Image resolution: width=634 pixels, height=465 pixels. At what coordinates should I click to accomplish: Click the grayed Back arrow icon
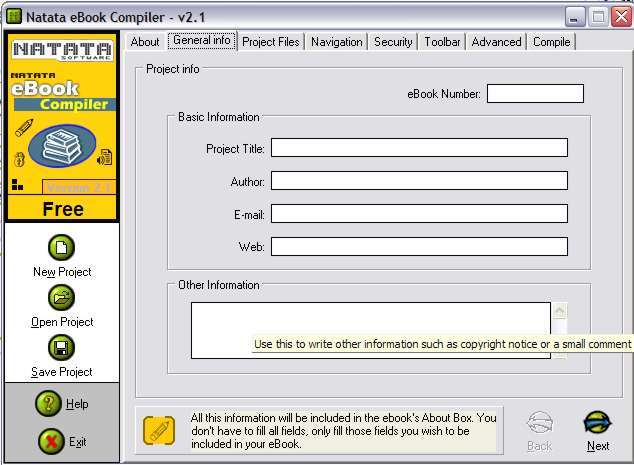coord(540,423)
